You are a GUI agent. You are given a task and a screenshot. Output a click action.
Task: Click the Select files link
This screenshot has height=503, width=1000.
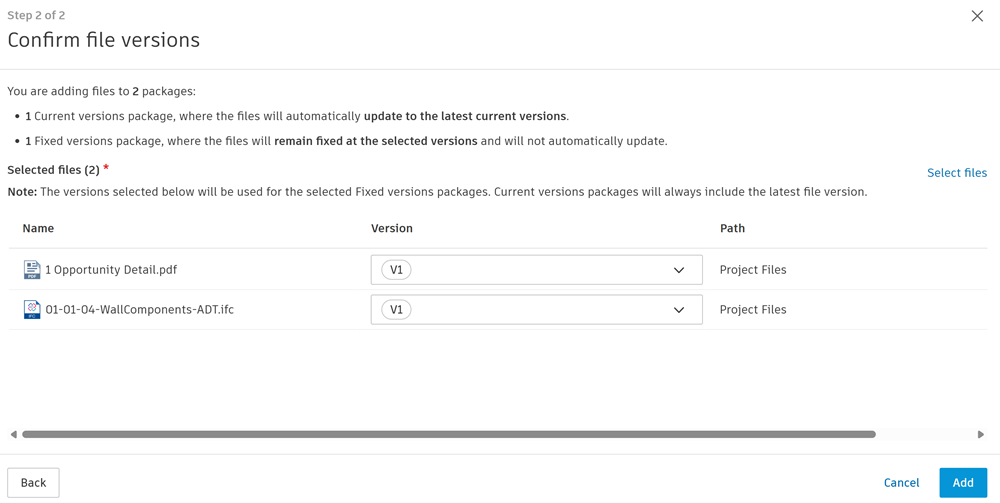pyautogui.click(x=956, y=173)
